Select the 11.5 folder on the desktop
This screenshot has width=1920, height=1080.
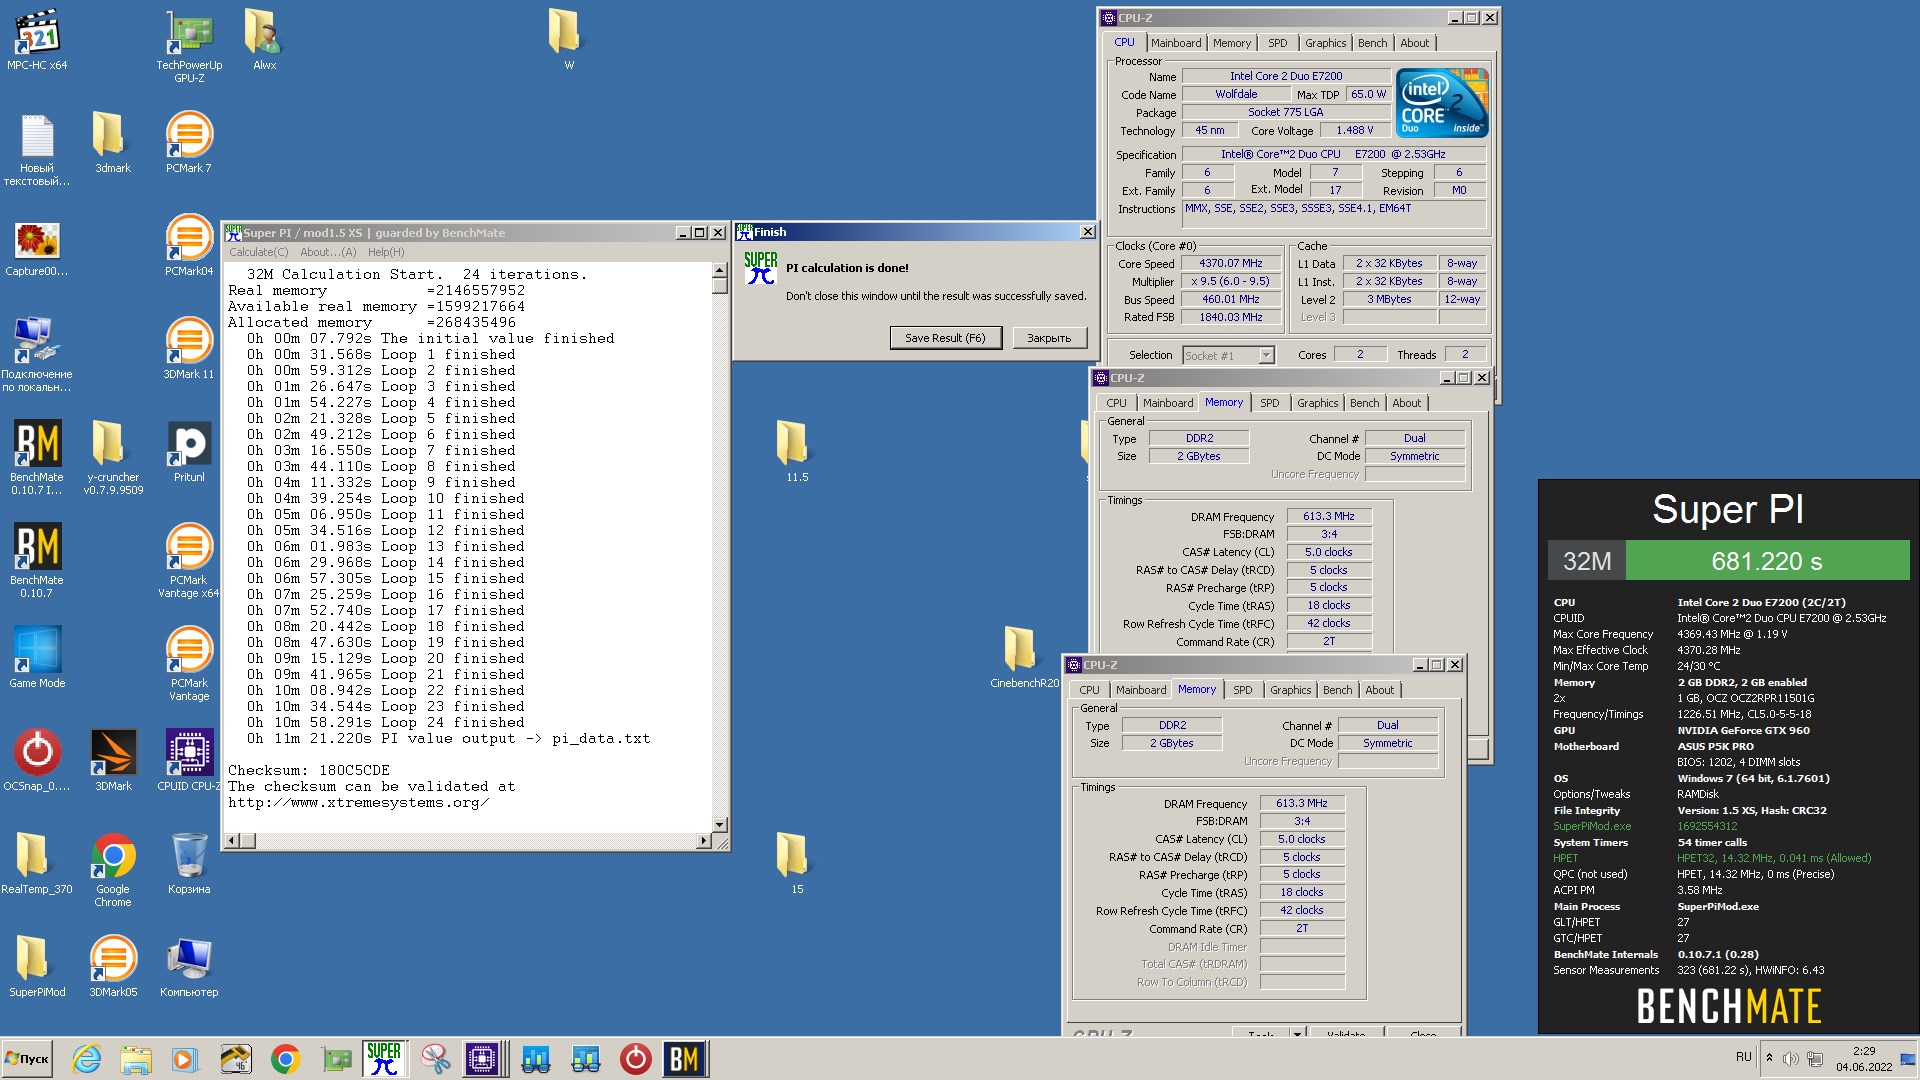(796, 451)
